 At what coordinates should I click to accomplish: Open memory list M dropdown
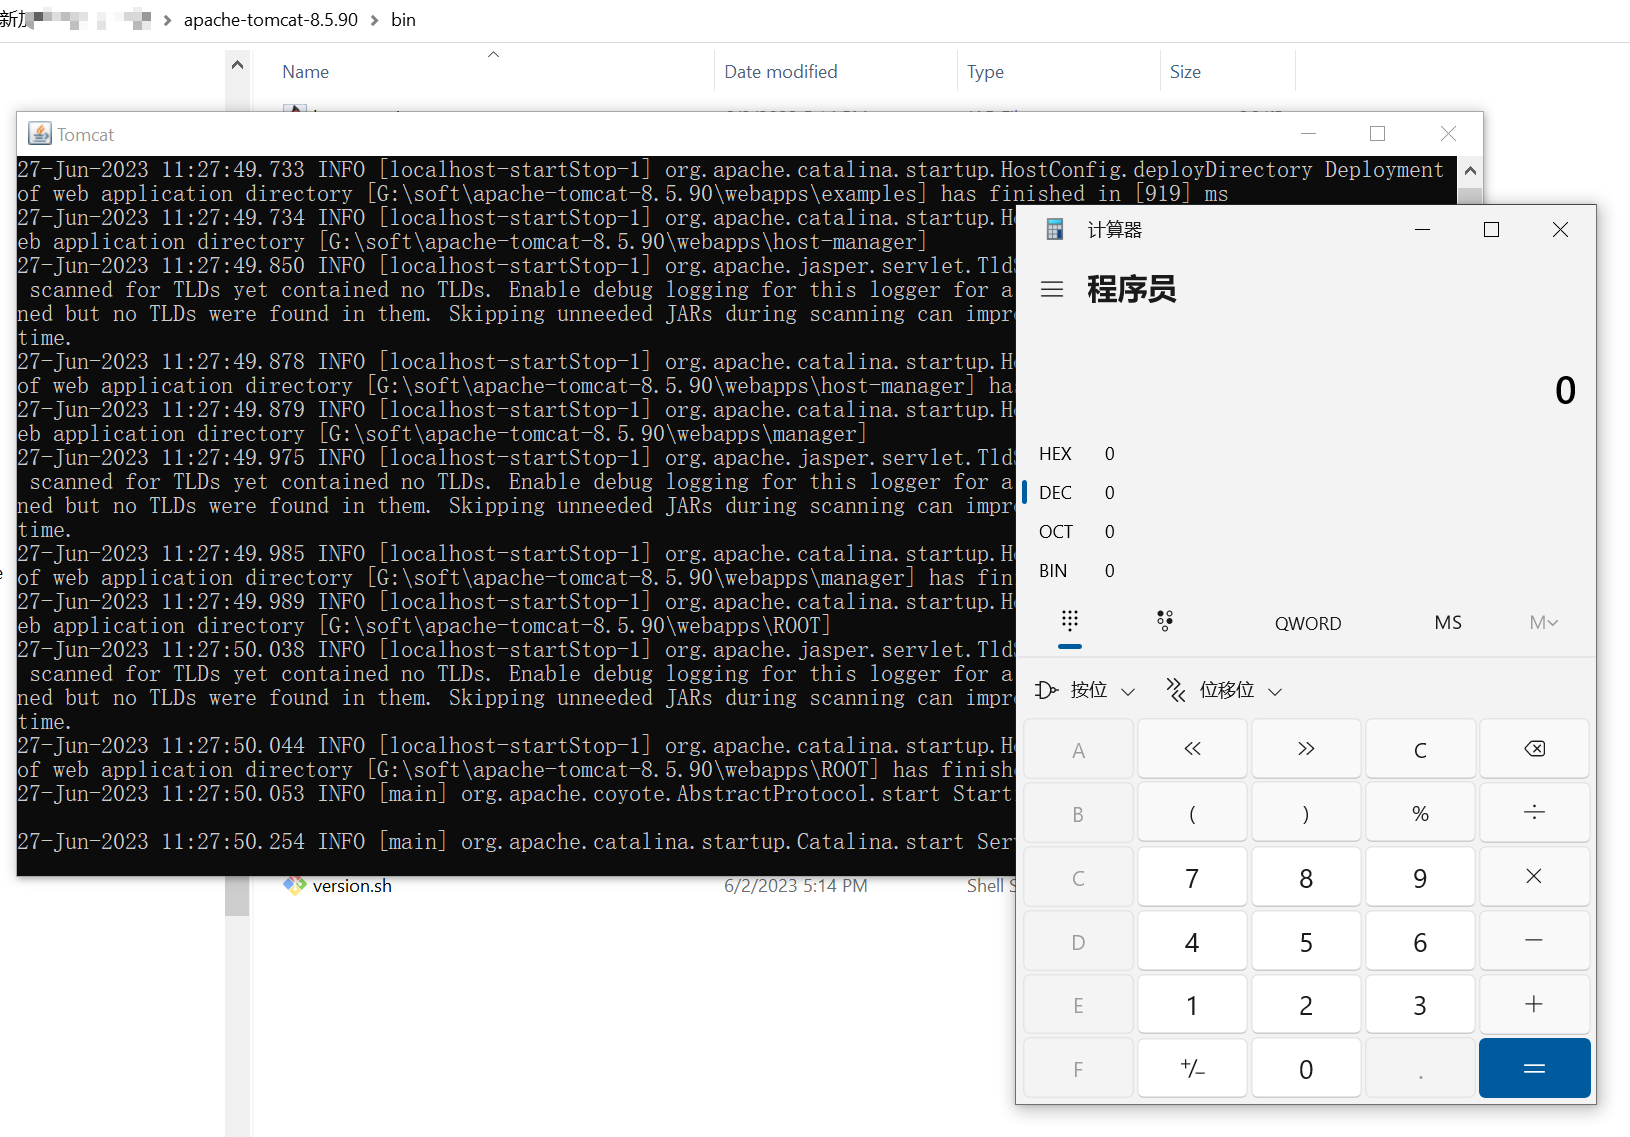point(1543,622)
